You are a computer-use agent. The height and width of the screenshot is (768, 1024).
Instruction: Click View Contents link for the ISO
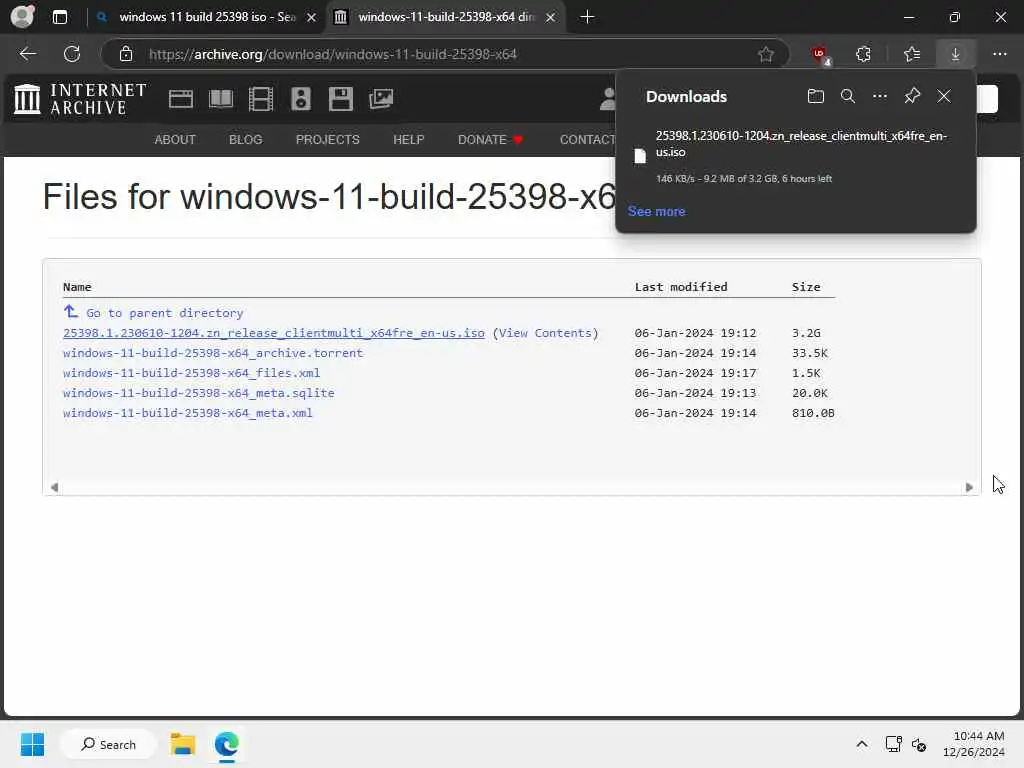tap(545, 333)
